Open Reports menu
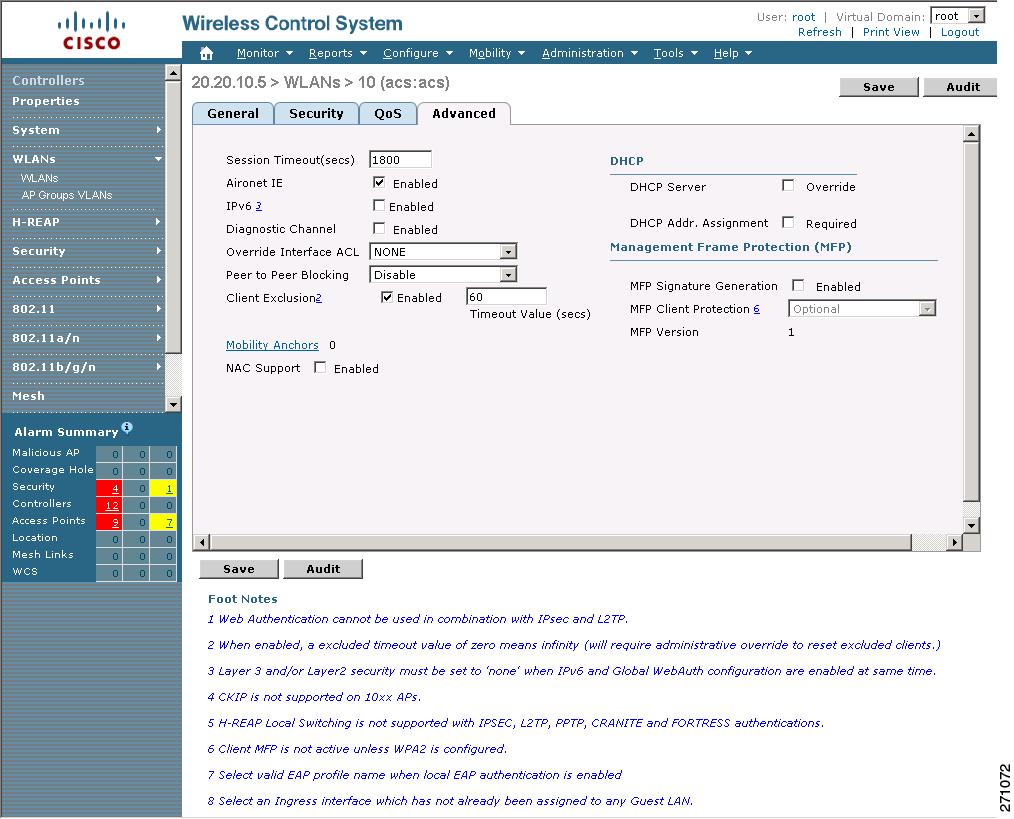1014x819 pixels. click(338, 53)
